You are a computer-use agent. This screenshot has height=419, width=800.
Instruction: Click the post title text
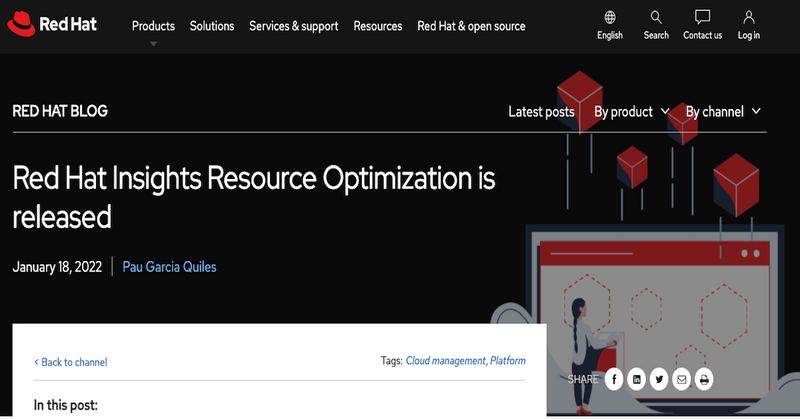click(254, 198)
